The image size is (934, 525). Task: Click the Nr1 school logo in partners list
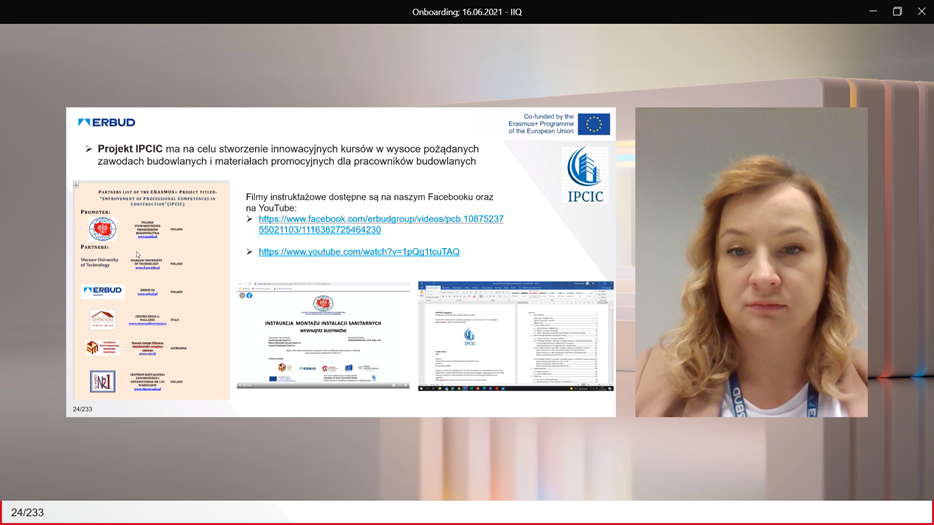point(102,381)
